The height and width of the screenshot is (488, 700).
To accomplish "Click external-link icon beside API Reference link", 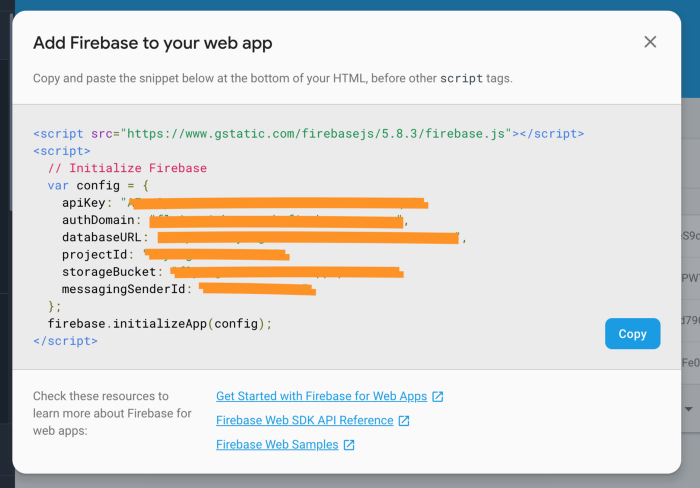I will pyautogui.click(x=404, y=421).
